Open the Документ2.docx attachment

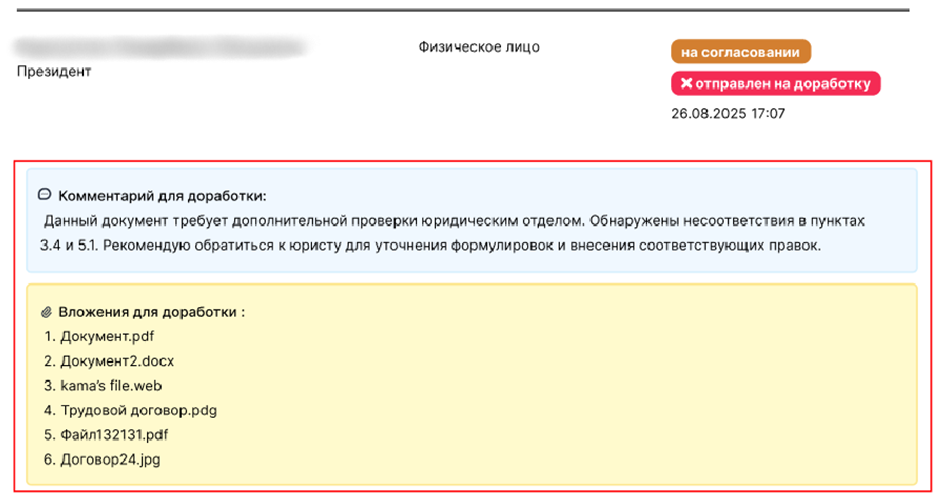(117, 361)
